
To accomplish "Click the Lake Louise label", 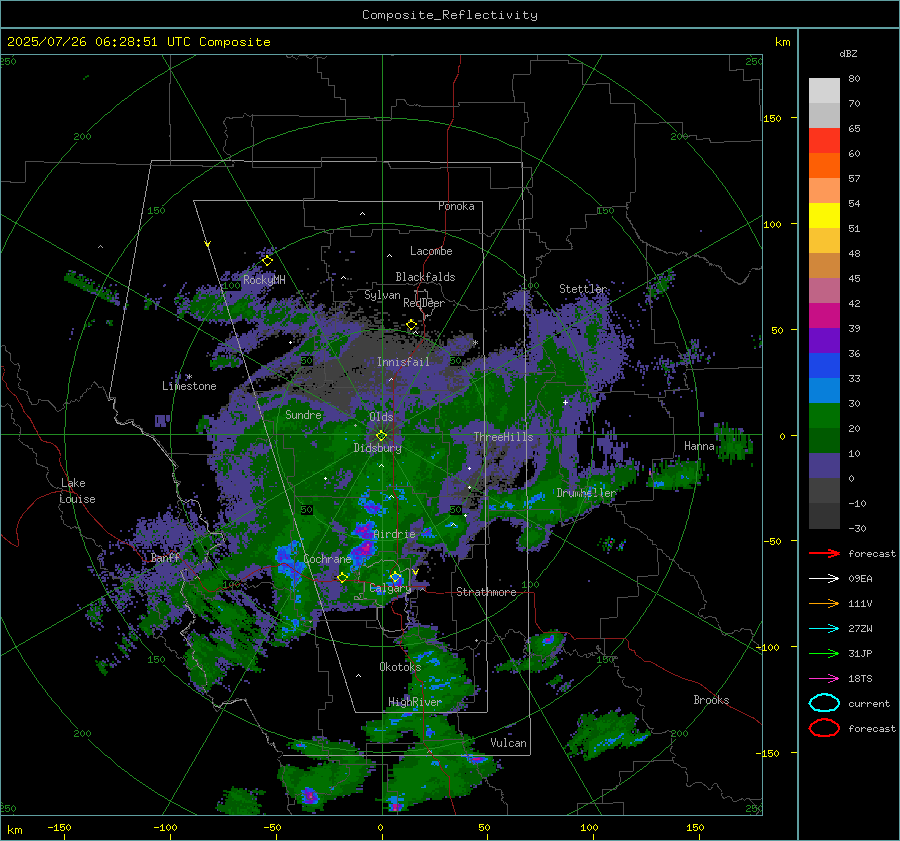I will point(77,491).
